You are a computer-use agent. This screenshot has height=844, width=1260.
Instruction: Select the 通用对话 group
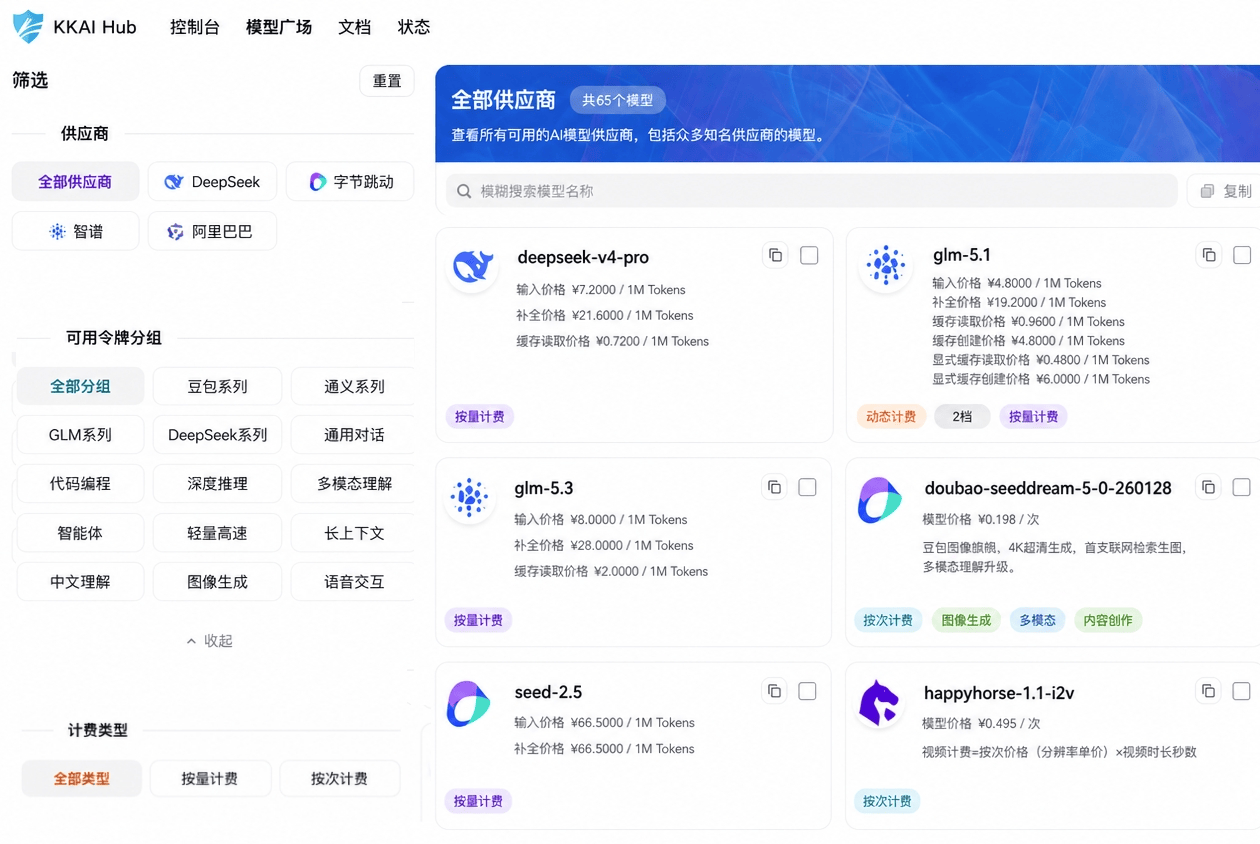coord(354,435)
